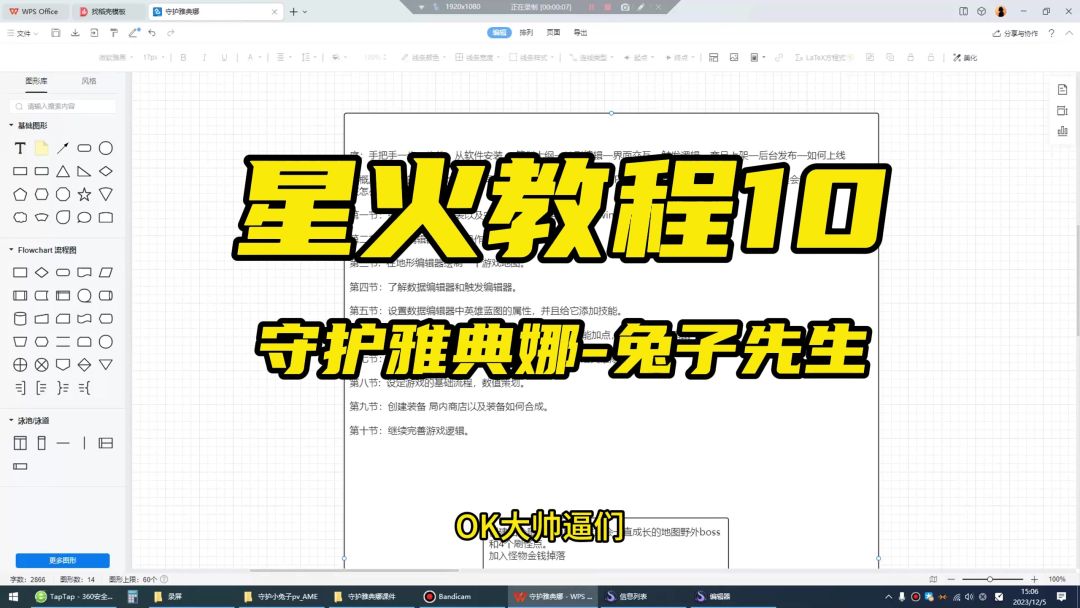Pick the yellow sticky note shape
This screenshot has width=1080, height=608.
(x=41, y=148)
